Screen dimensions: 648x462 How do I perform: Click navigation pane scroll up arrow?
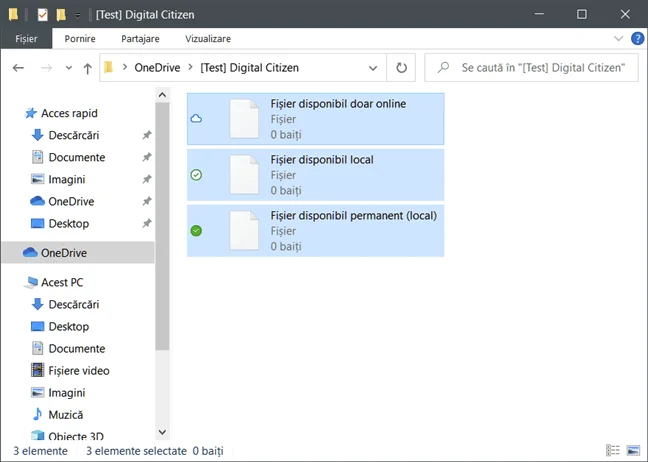coord(162,95)
